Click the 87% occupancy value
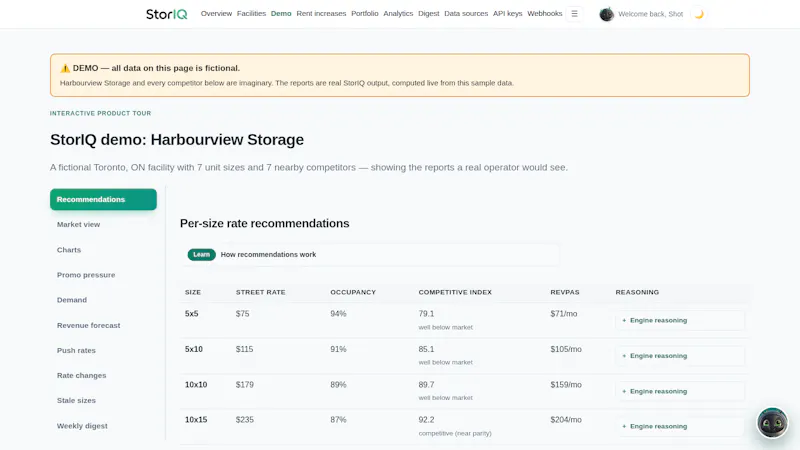The image size is (800, 450). pos(338,420)
